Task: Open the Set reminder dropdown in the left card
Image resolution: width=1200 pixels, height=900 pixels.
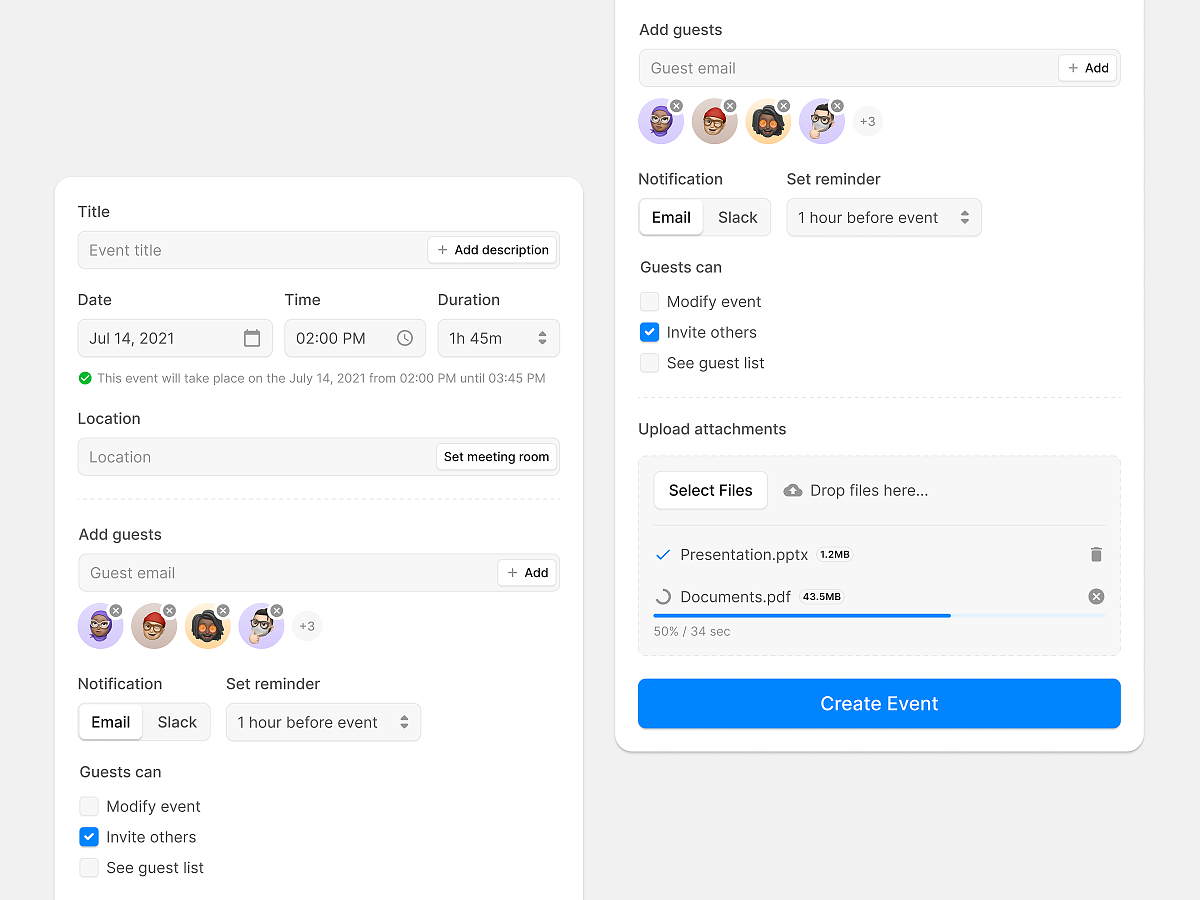Action: coord(324,722)
